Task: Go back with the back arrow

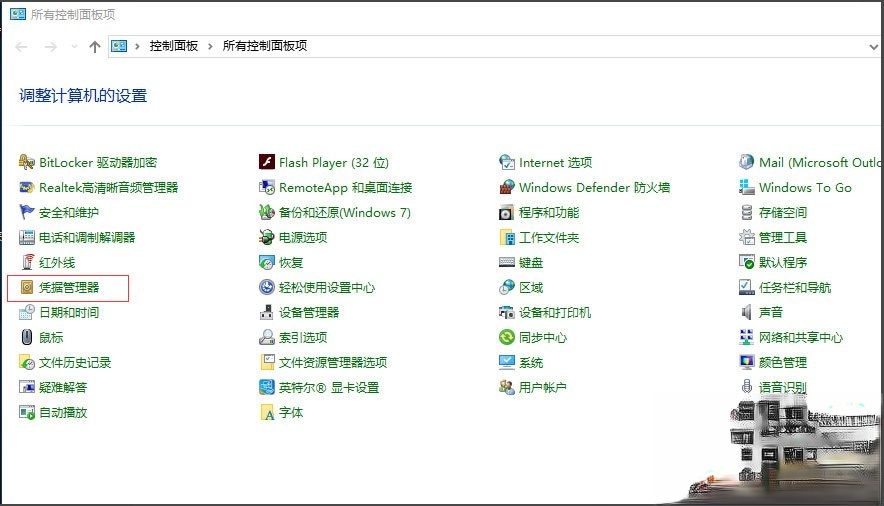Action: coord(21,47)
